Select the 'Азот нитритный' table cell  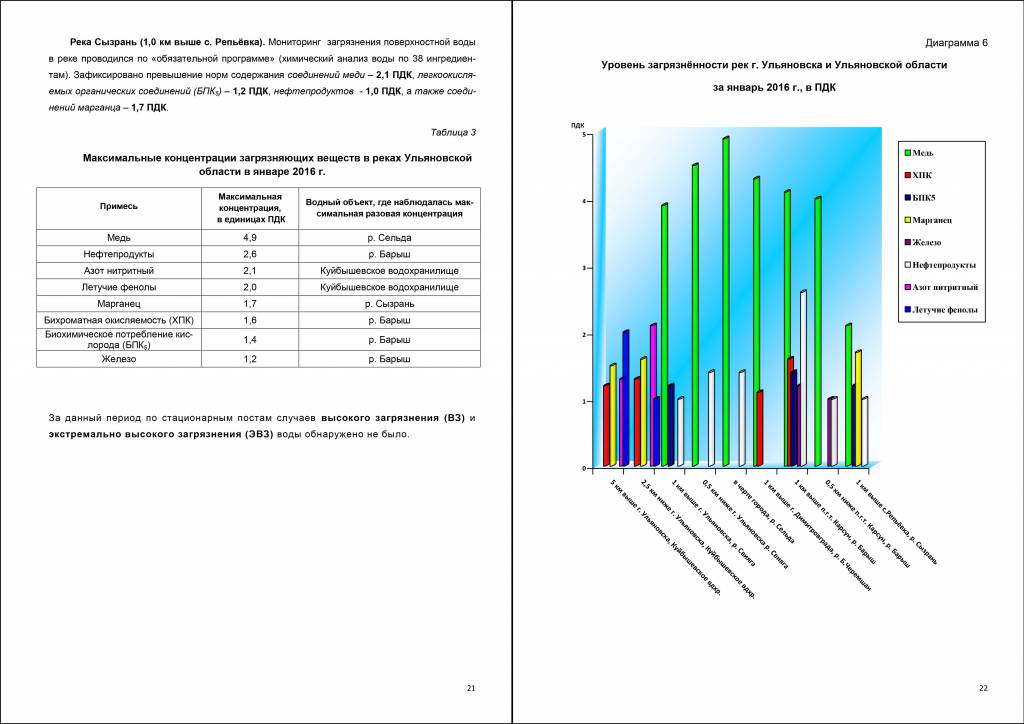[119, 270]
